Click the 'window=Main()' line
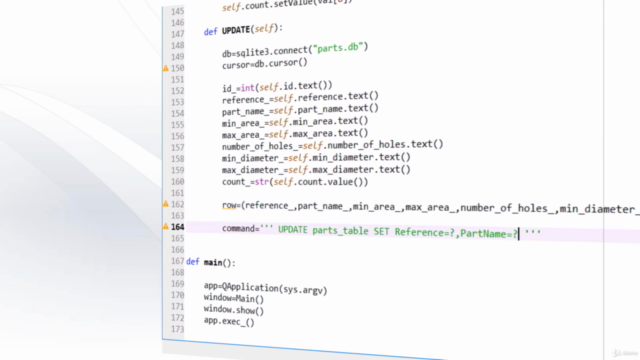Screen dimensions: 640x360 (234, 298)
